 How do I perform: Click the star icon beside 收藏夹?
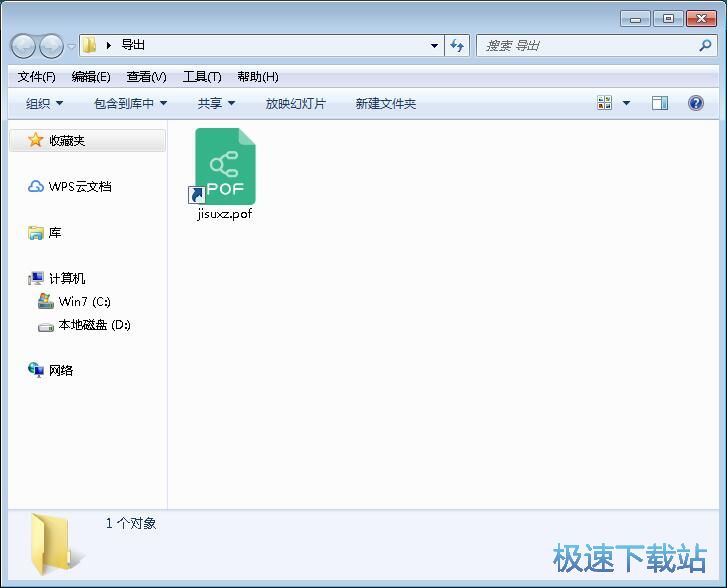[x=36, y=140]
